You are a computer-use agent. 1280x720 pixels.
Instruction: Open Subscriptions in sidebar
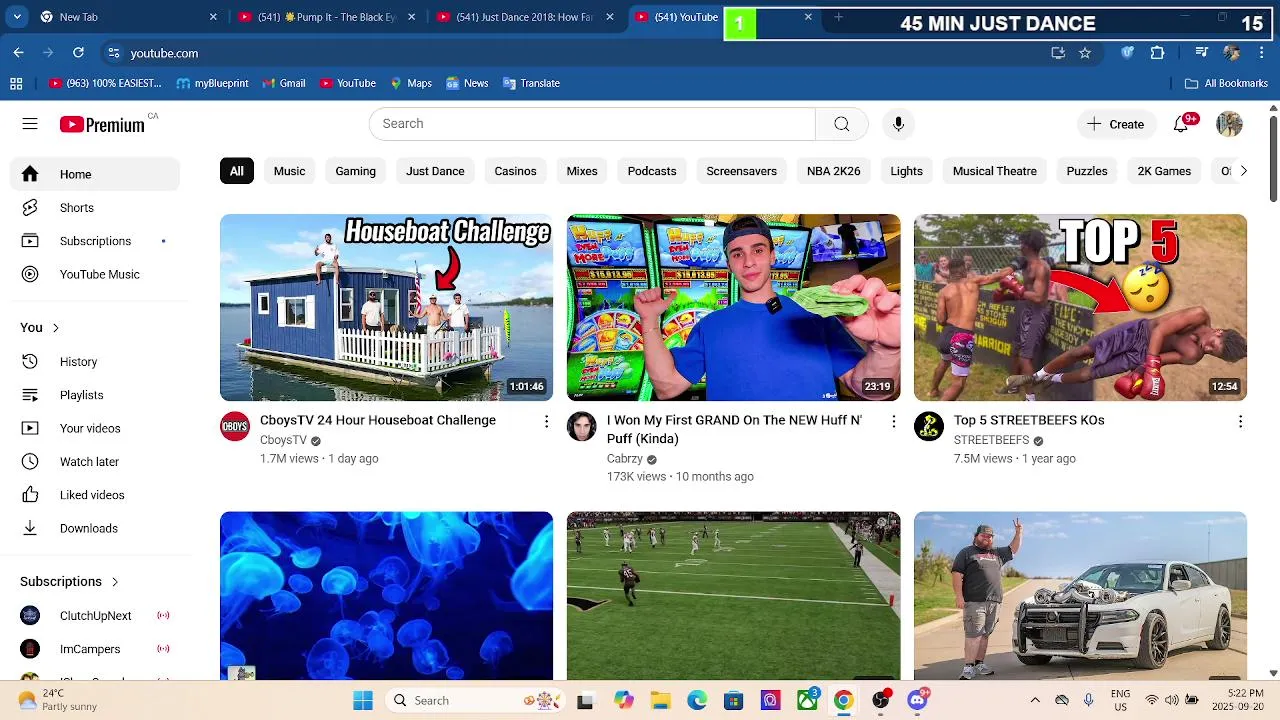tap(95, 241)
